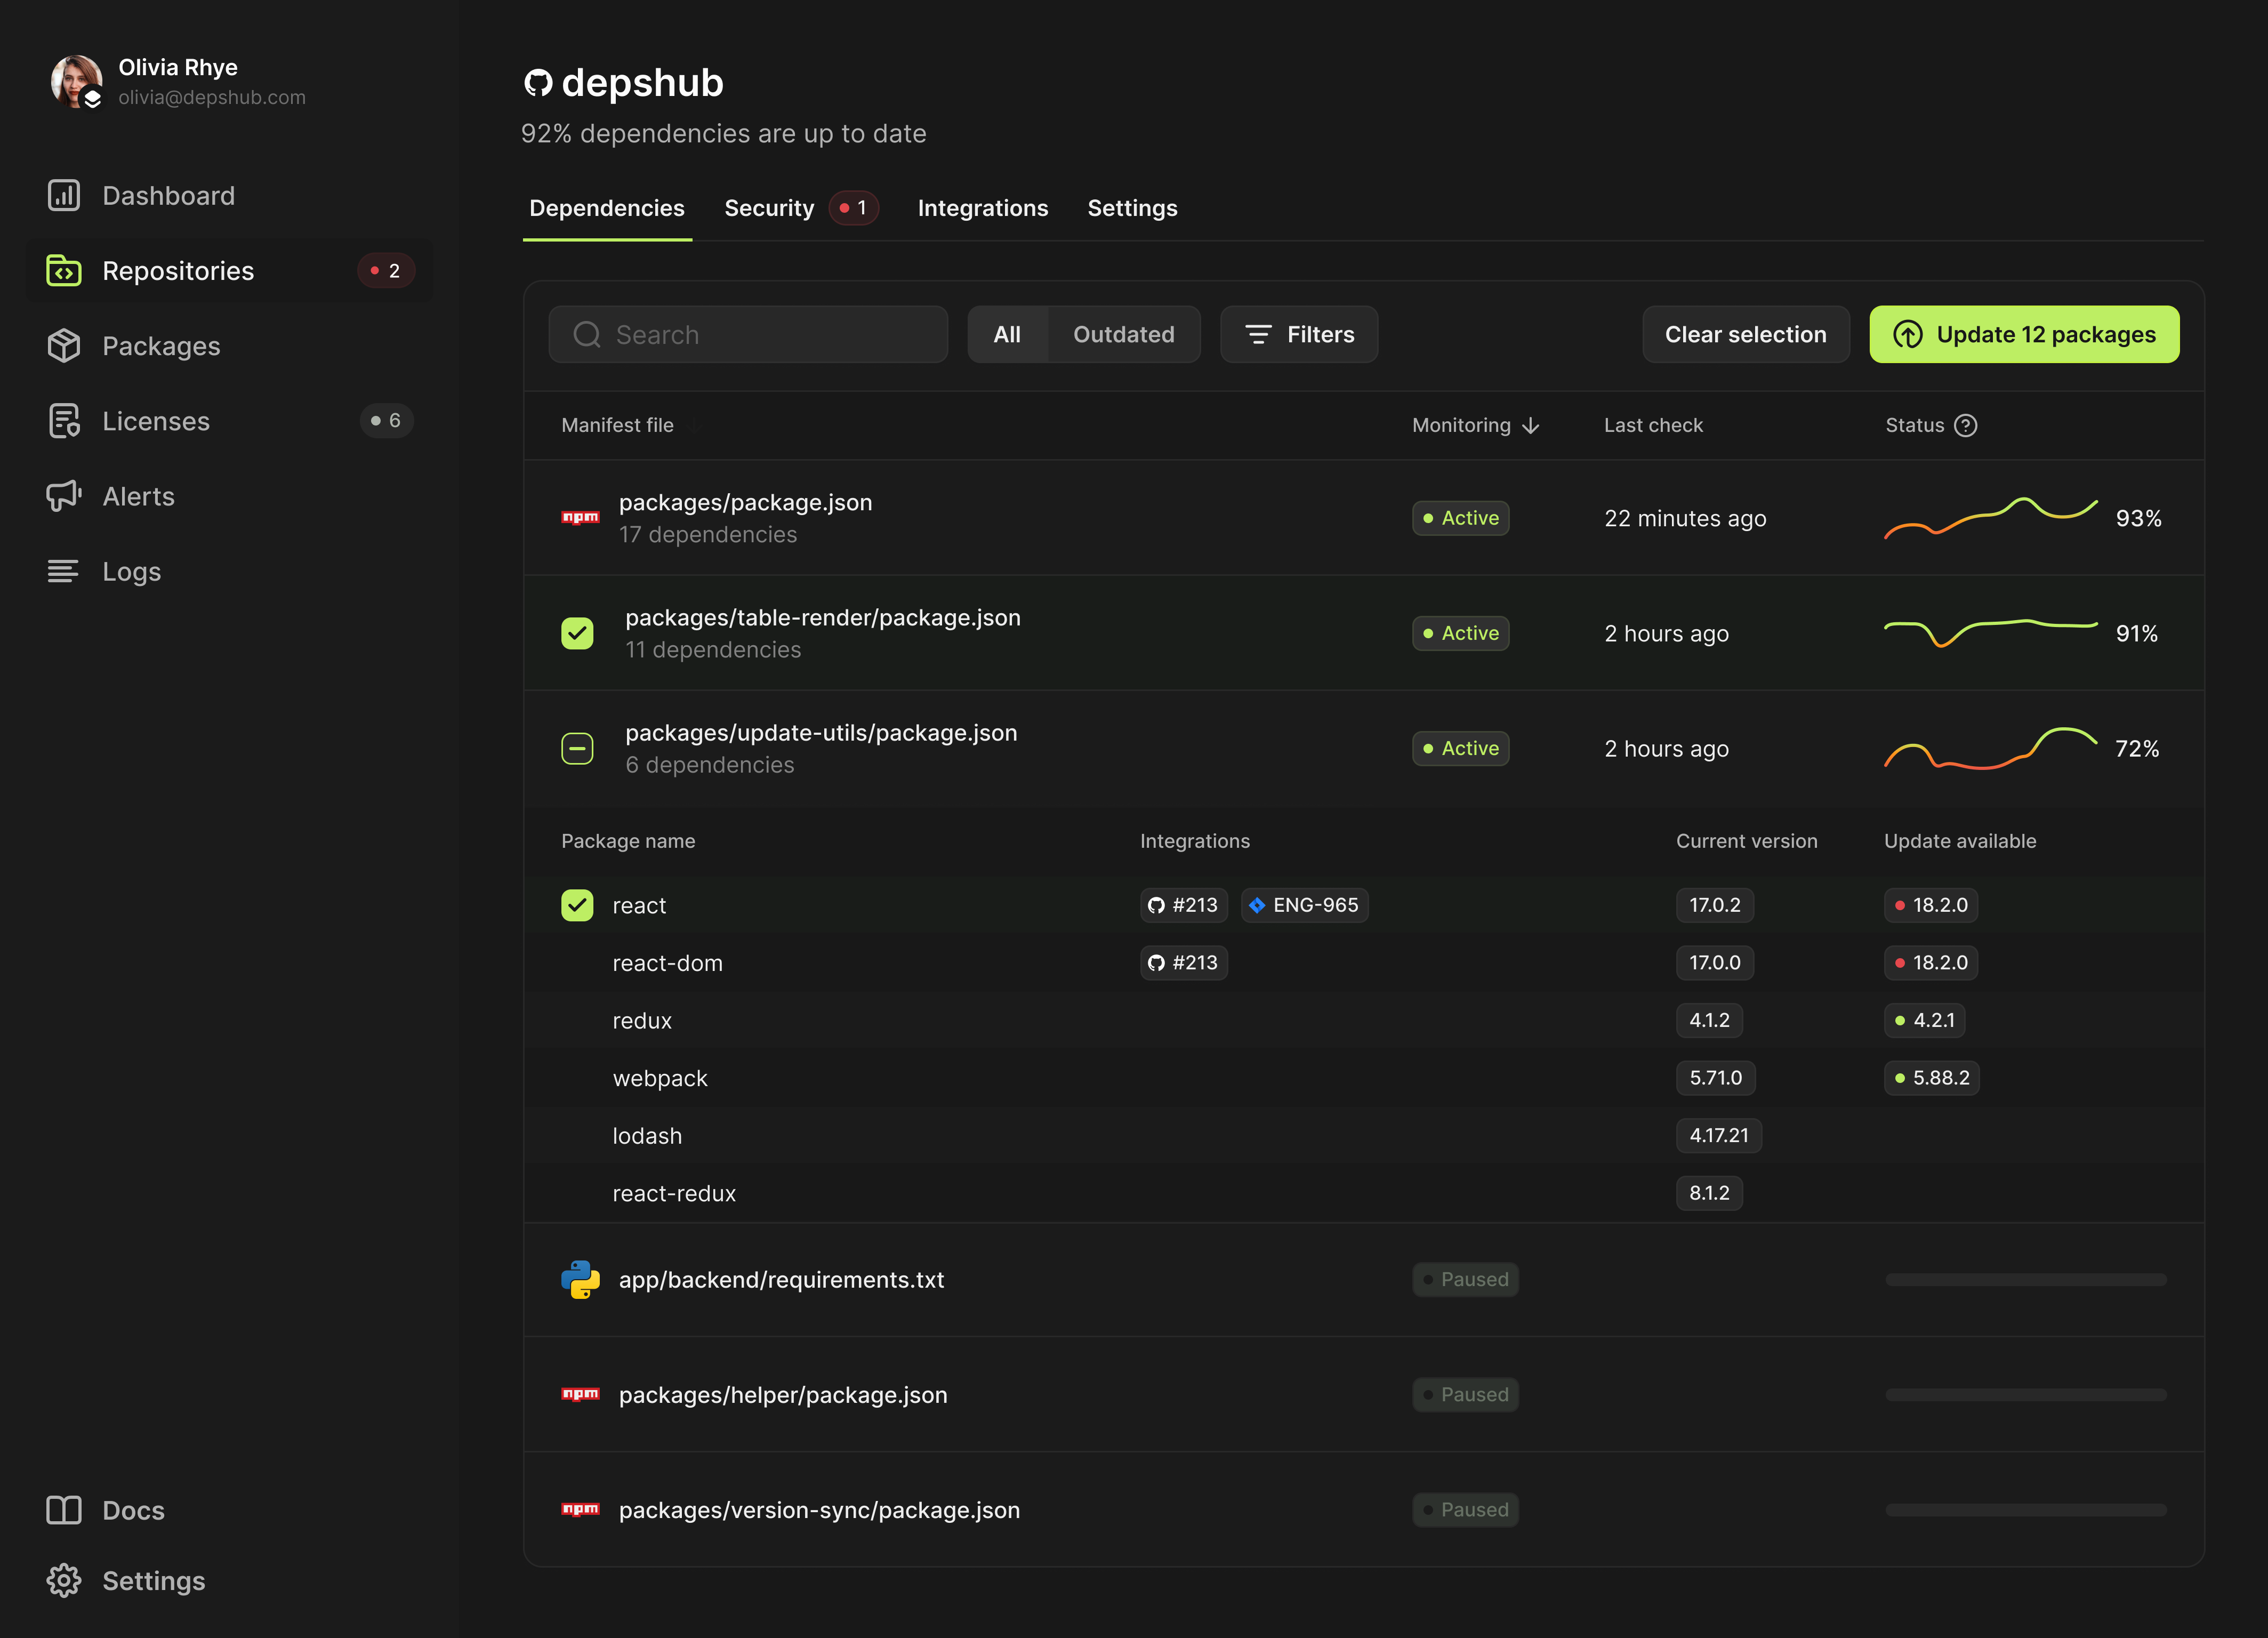Select the Outdated filter tab

(1123, 334)
